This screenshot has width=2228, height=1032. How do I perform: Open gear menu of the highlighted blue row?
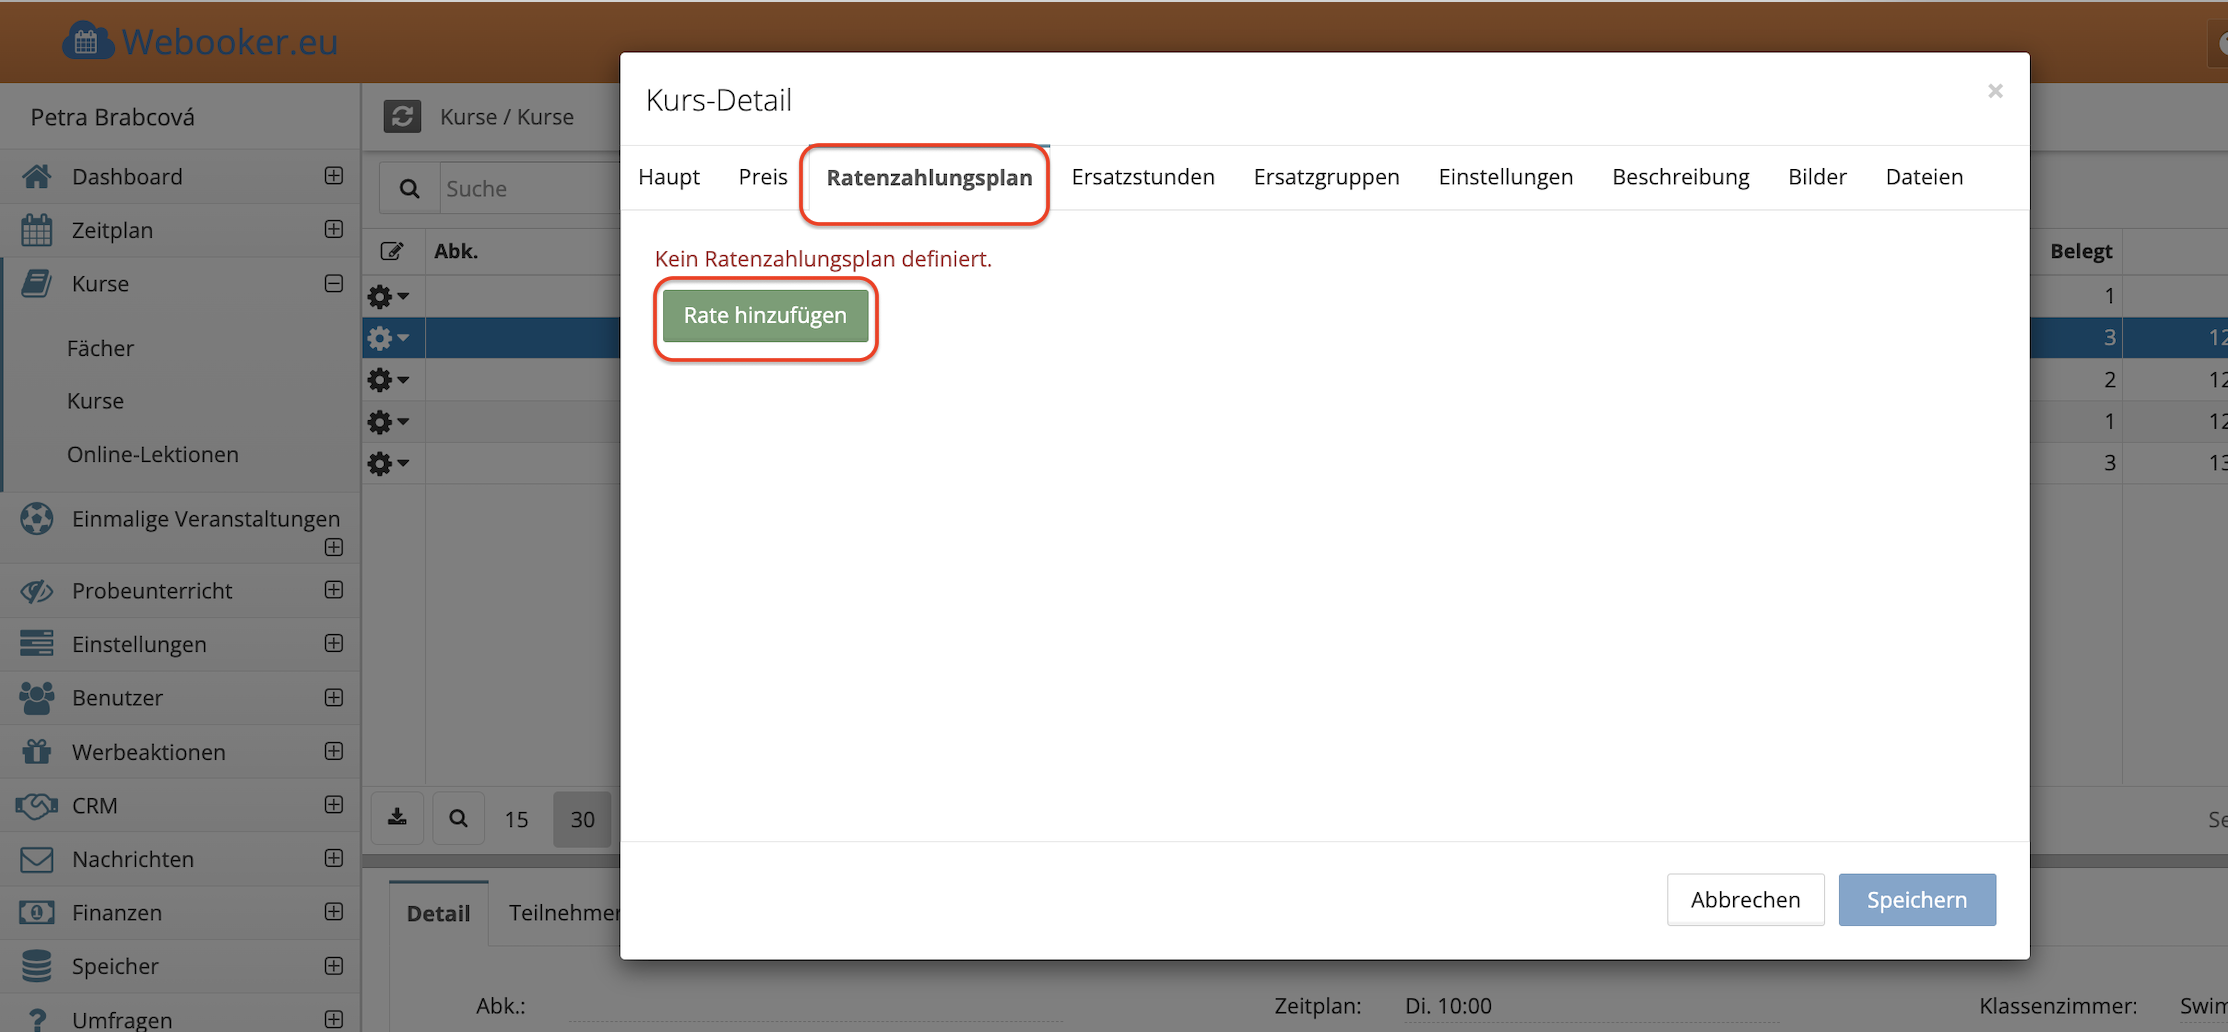click(388, 338)
